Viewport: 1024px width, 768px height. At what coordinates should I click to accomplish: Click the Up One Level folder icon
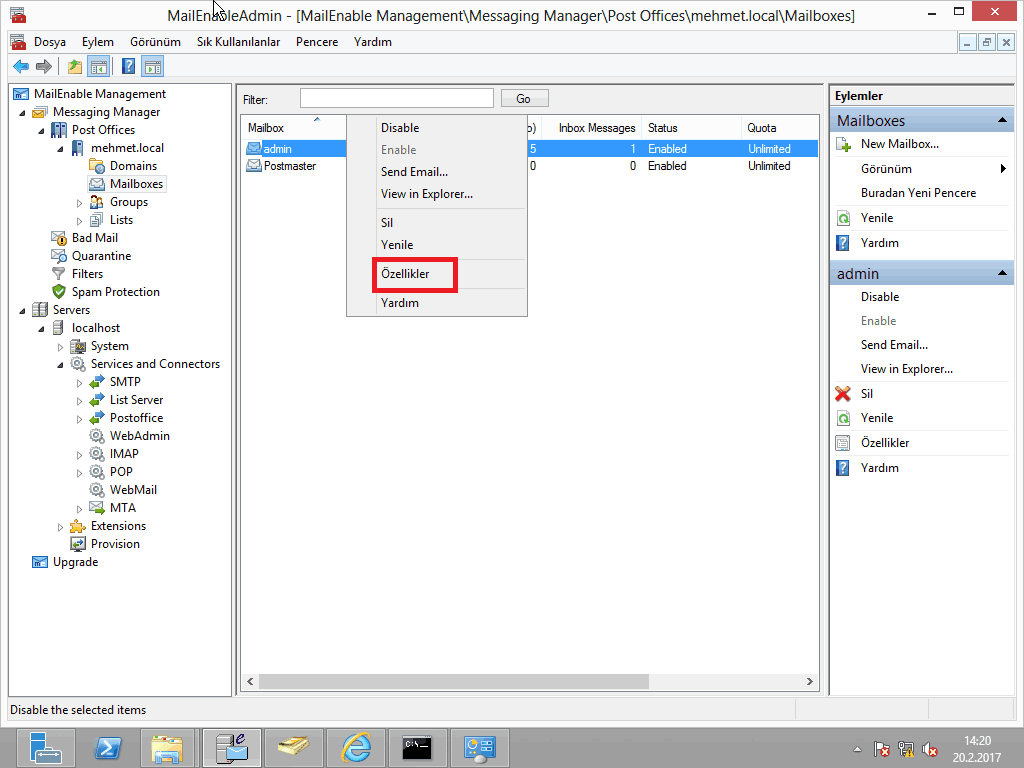(x=74, y=67)
